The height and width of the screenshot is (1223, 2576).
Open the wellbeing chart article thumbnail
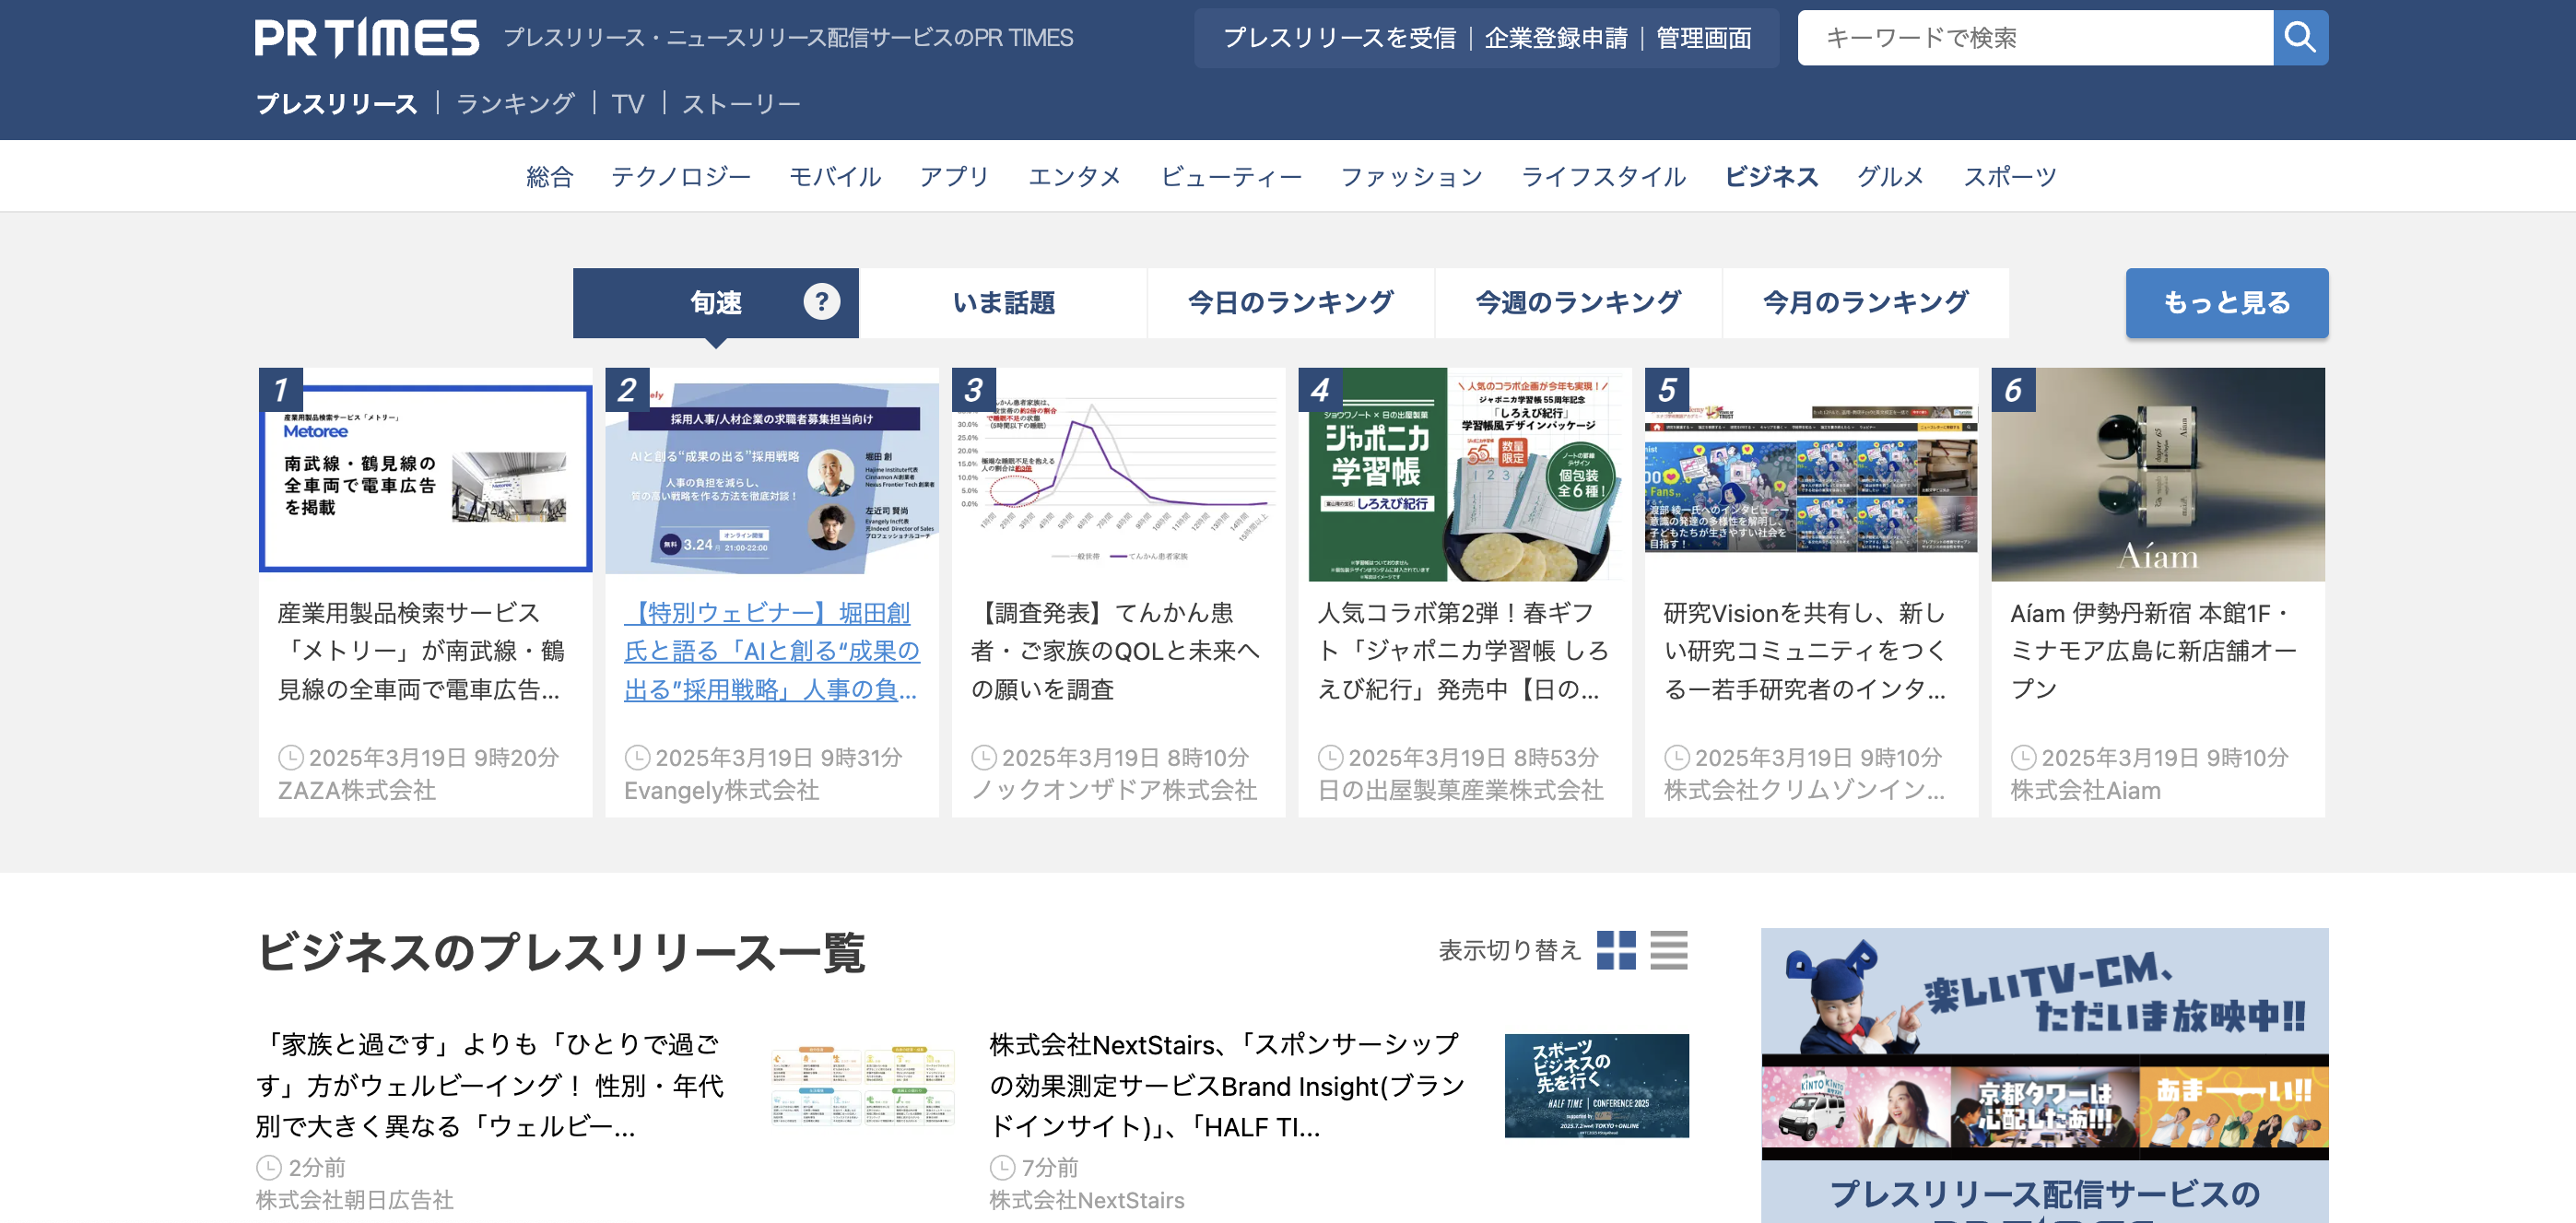click(863, 1086)
